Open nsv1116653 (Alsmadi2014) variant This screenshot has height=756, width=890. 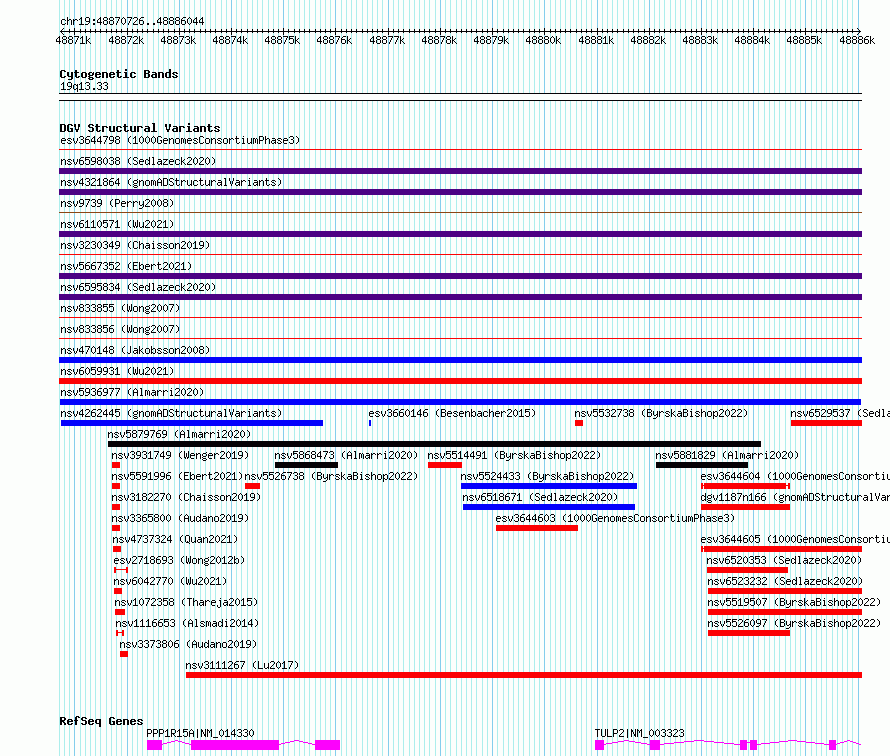tap(187, 623)
